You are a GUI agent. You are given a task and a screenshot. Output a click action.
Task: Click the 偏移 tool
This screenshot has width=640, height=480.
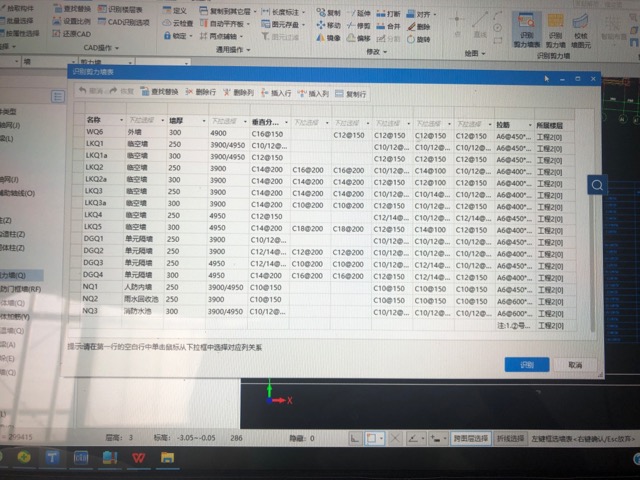click(x=359, y=38)
